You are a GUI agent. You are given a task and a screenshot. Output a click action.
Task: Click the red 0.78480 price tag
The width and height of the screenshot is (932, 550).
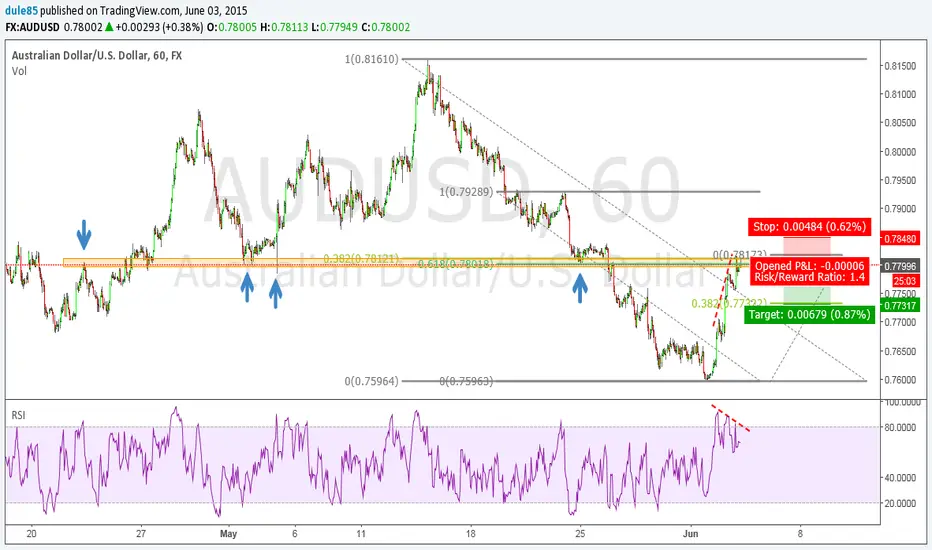point(900,238)
